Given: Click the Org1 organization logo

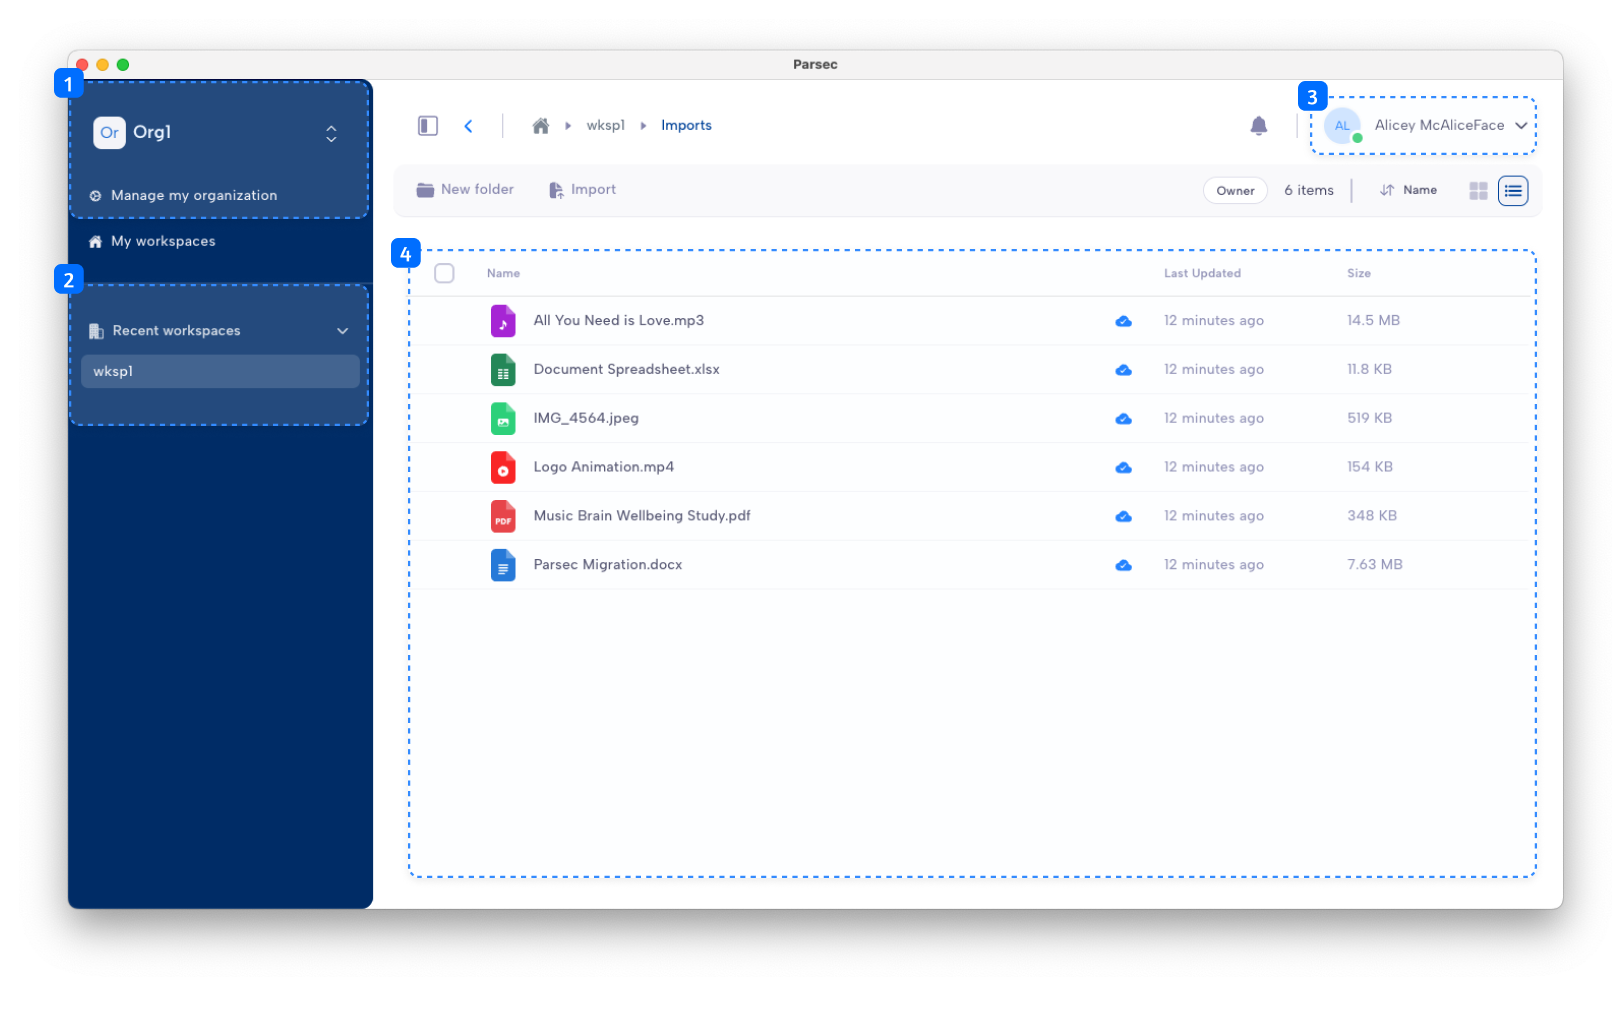Looking at the screenshot, I should (x=109, y=133).
